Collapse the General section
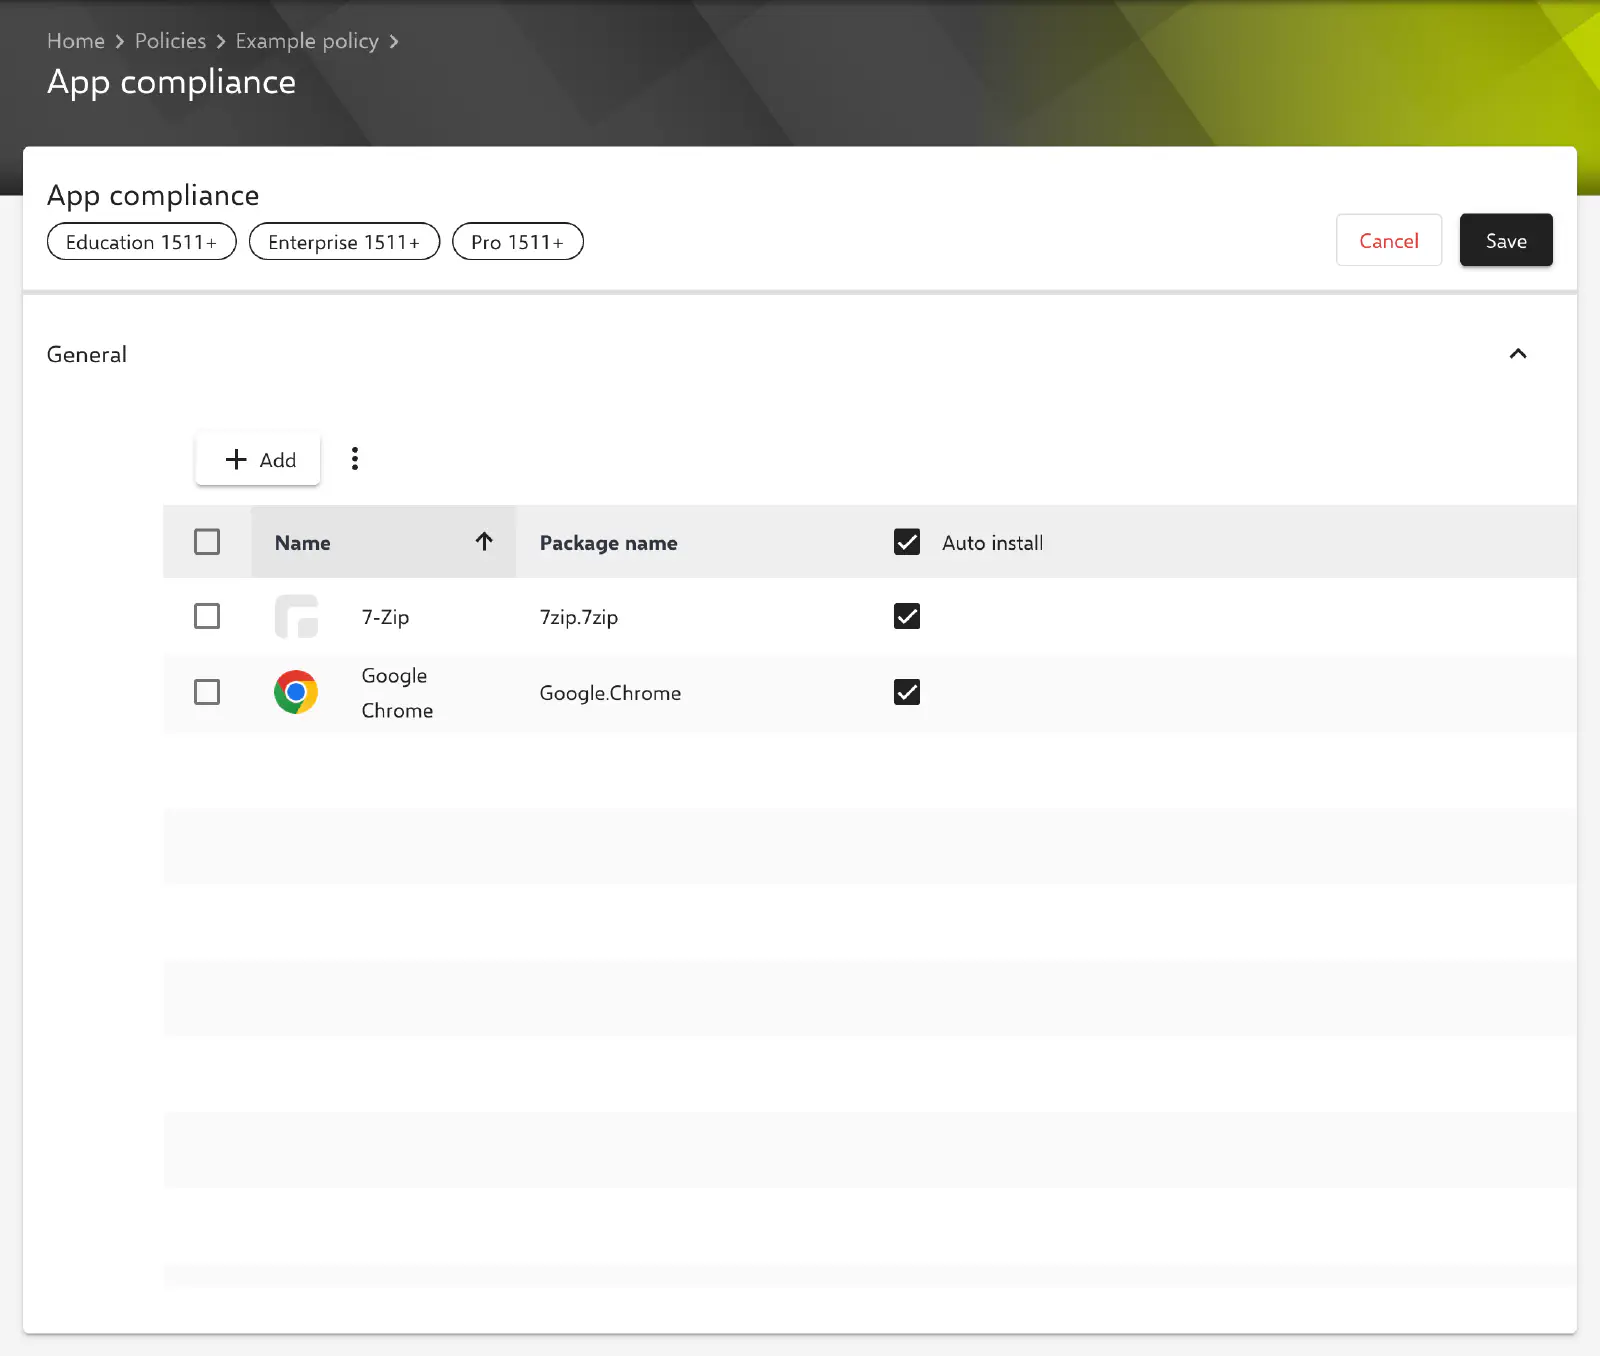Image resolution: width=1600 pixels, height=1356 pixels. click(1518, 354)
